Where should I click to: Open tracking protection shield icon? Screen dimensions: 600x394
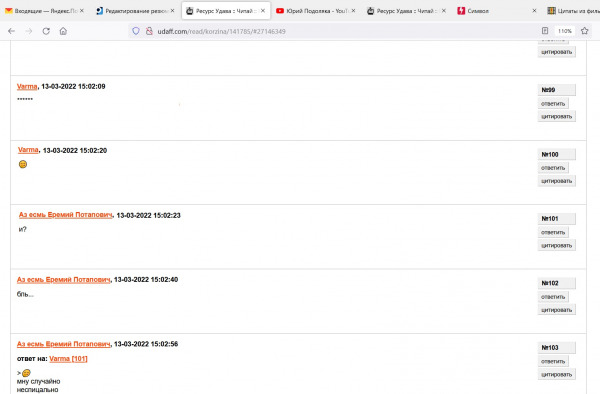pyautogui.click(x=136, y=31)
